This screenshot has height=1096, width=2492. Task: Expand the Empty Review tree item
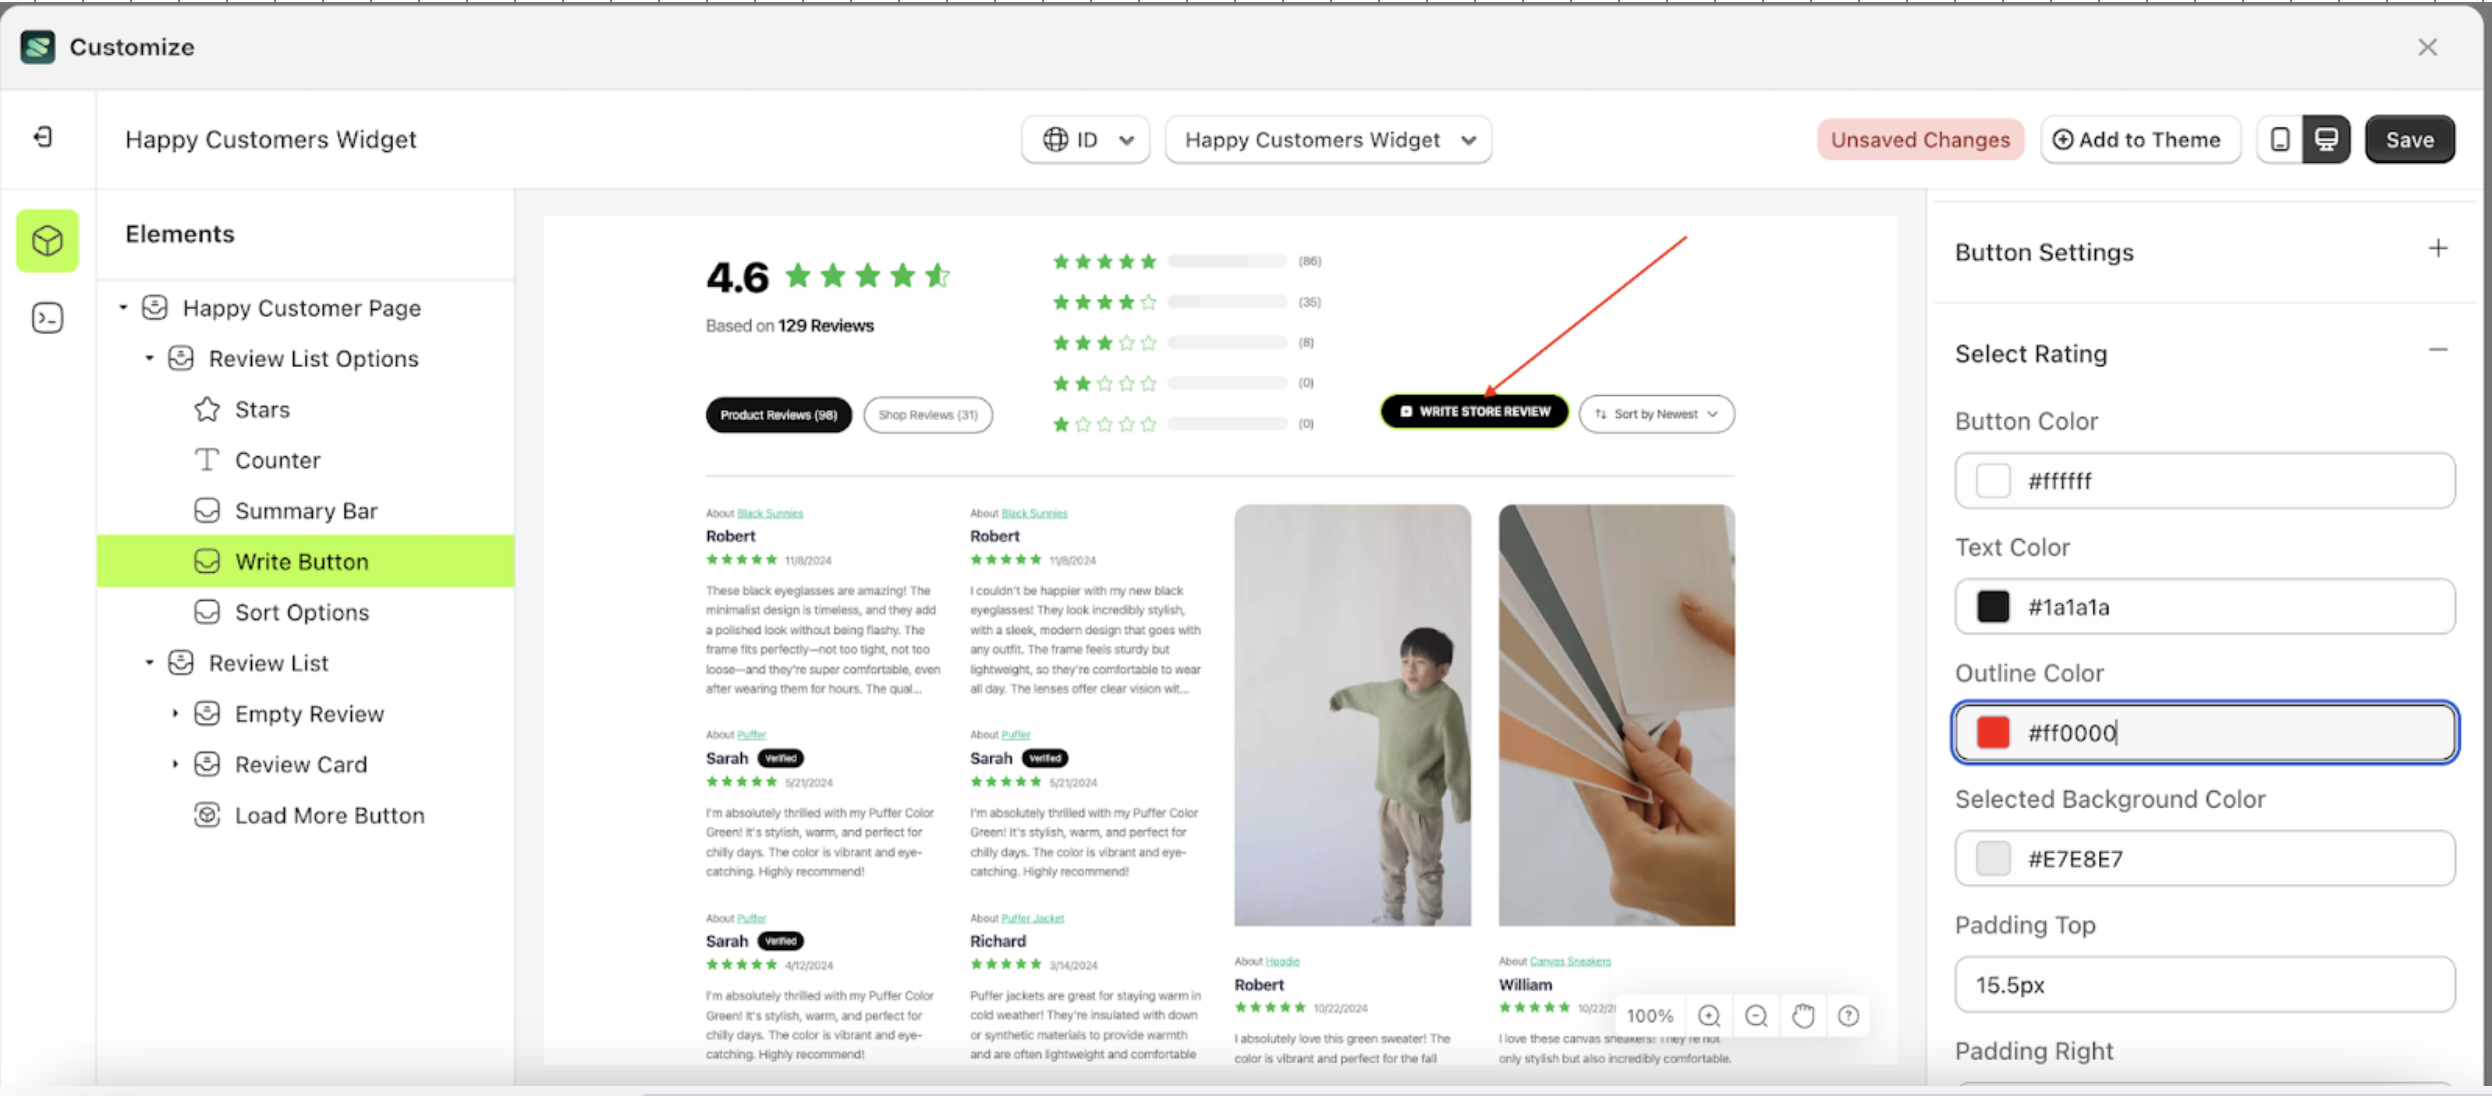click(177, 713)
